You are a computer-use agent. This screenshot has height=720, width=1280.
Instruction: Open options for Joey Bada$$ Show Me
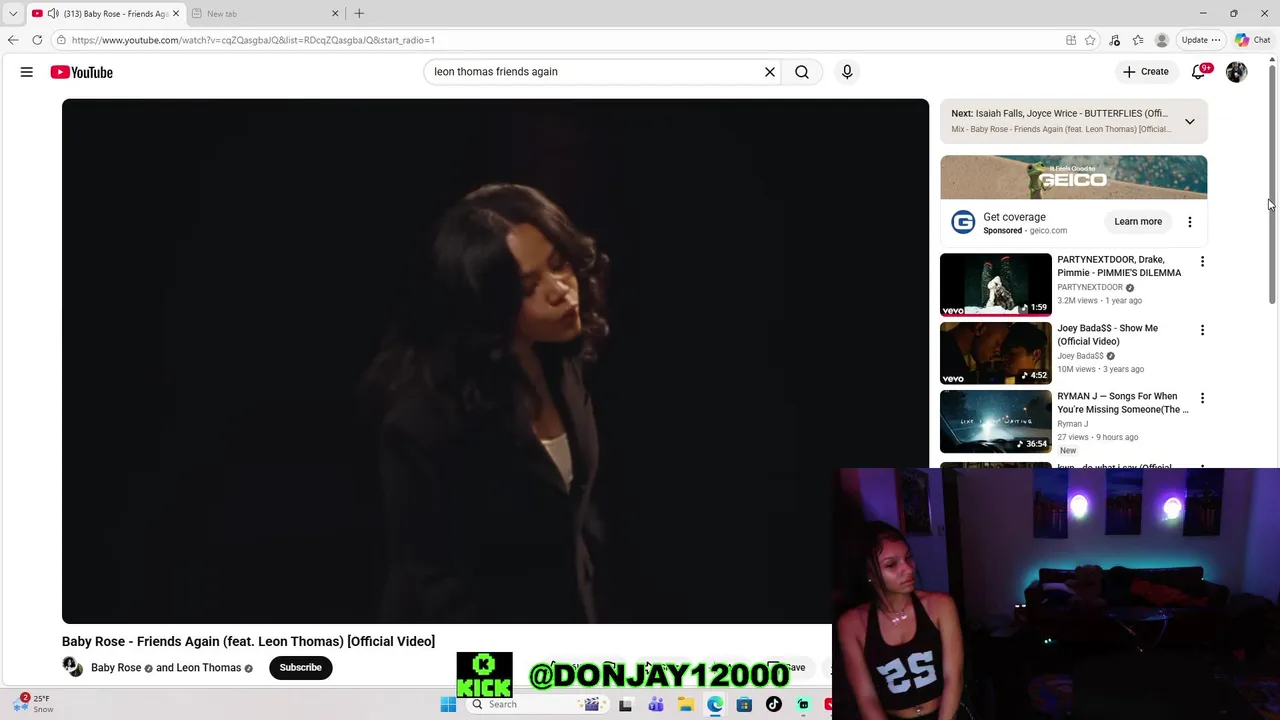pyautogui.click(x=1202, y=330)
